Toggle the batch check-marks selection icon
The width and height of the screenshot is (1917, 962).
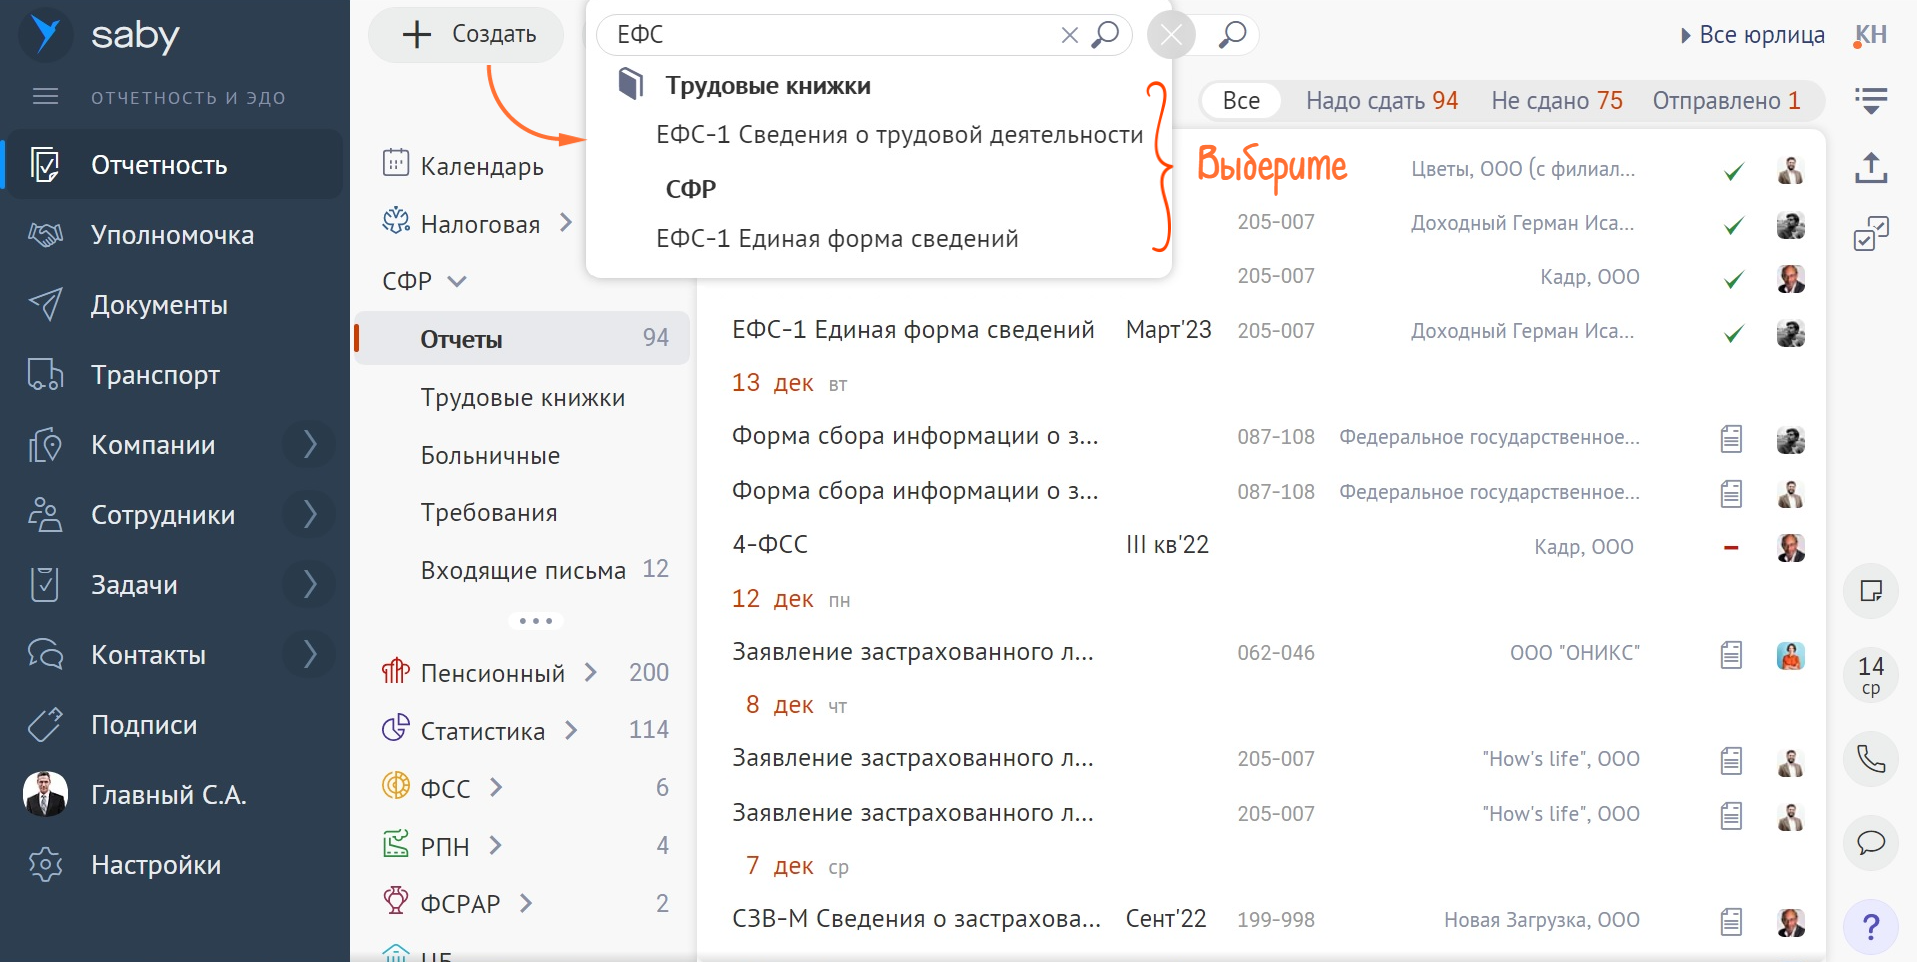pos(1870,234)
